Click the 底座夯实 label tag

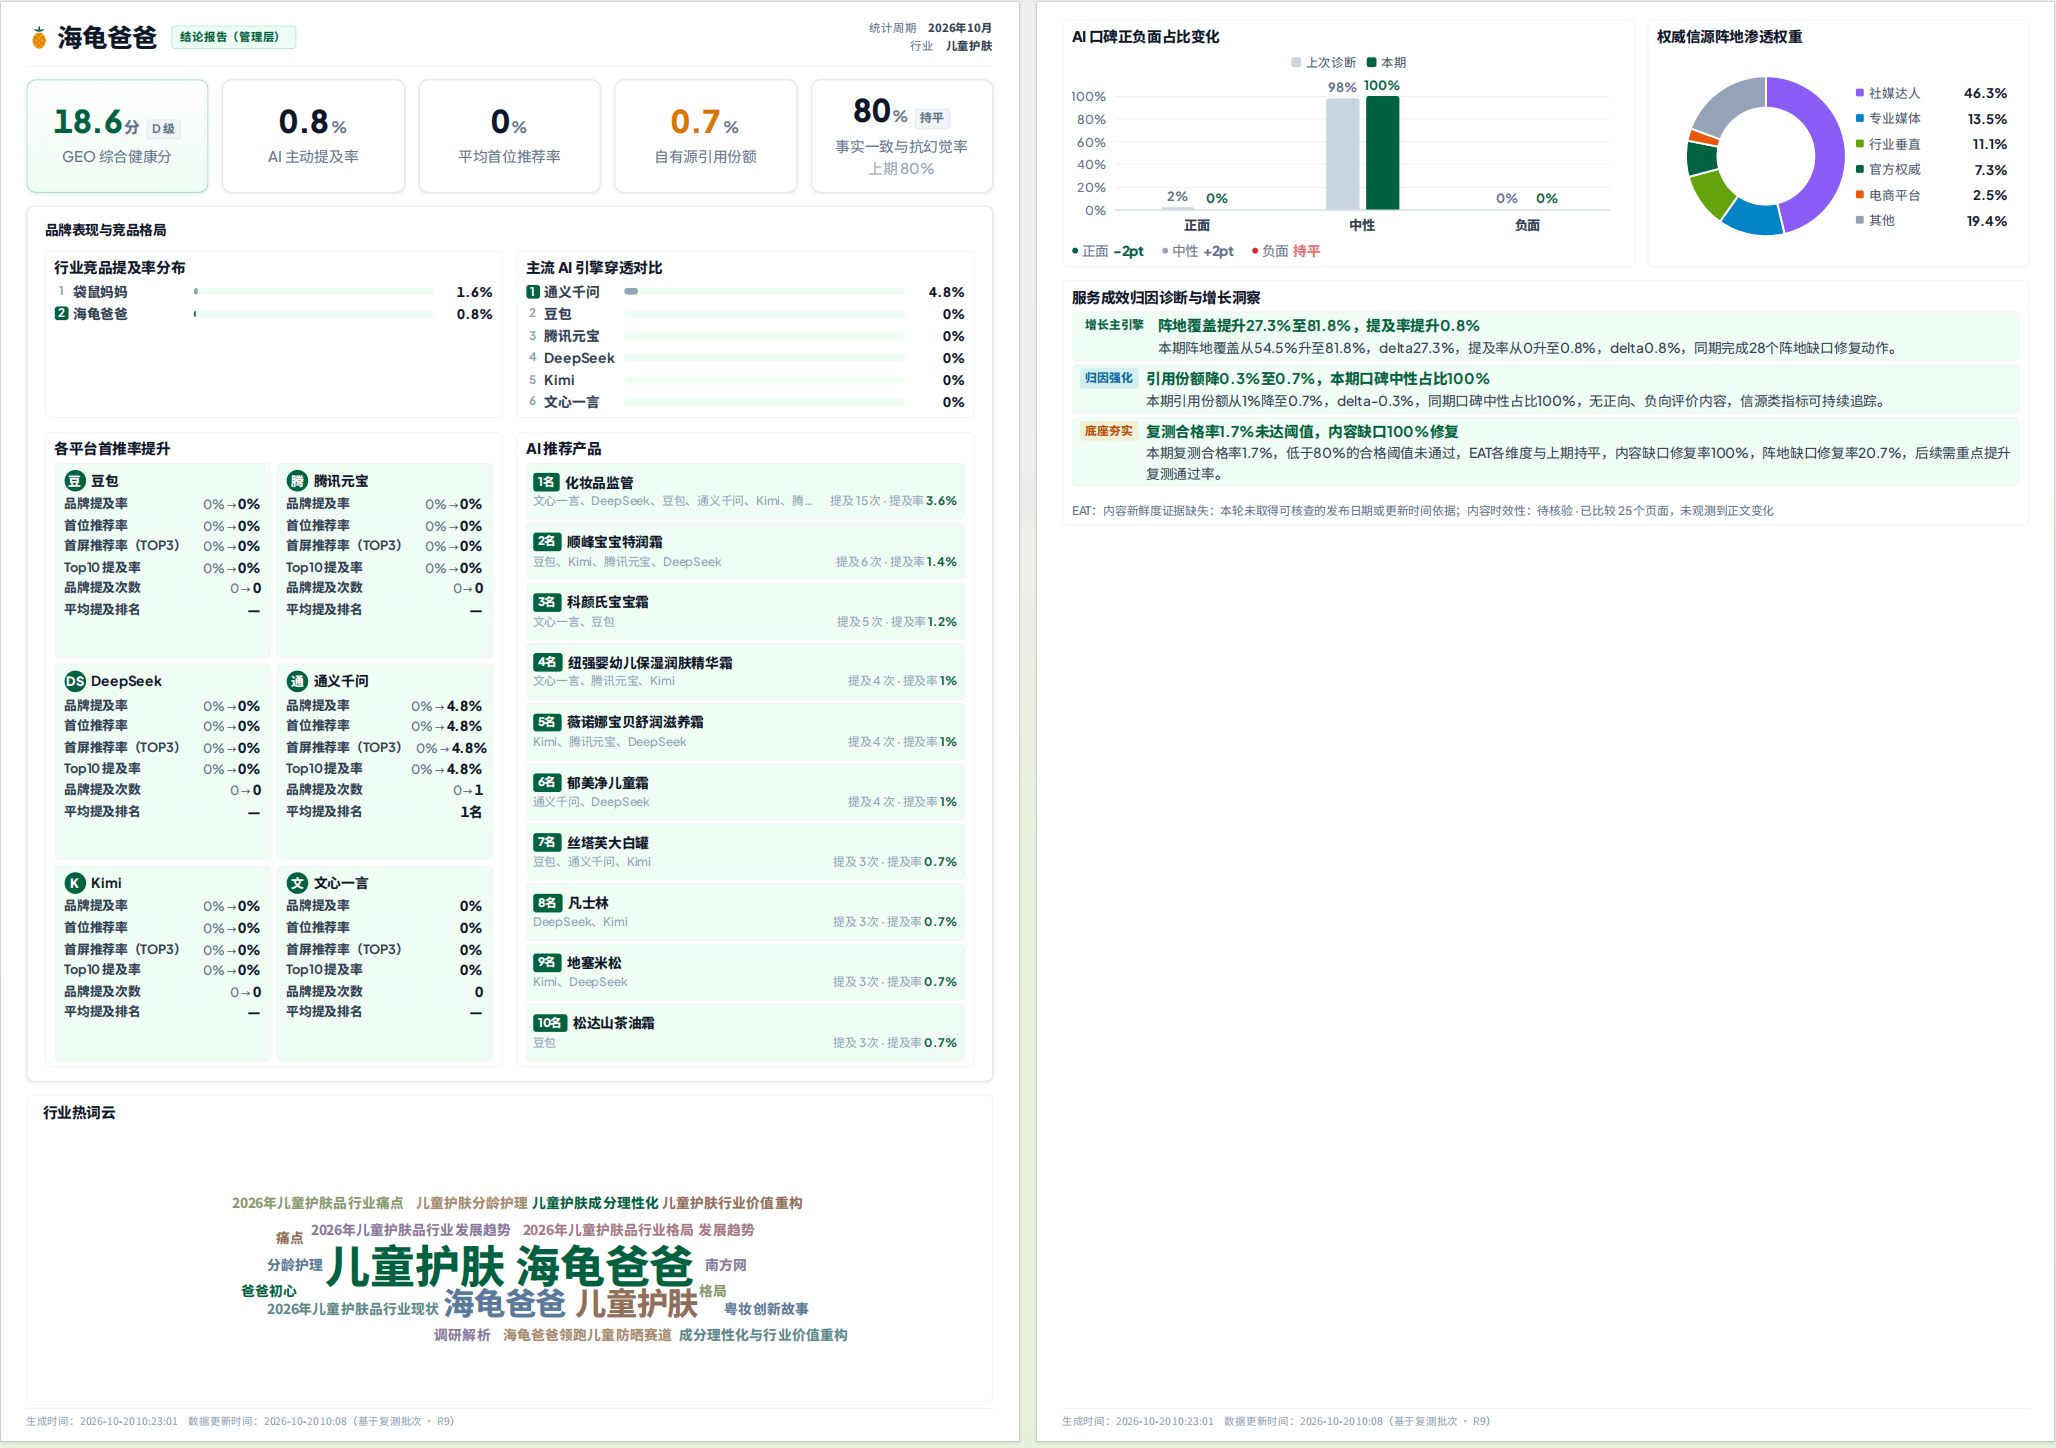click(1109, 431)
